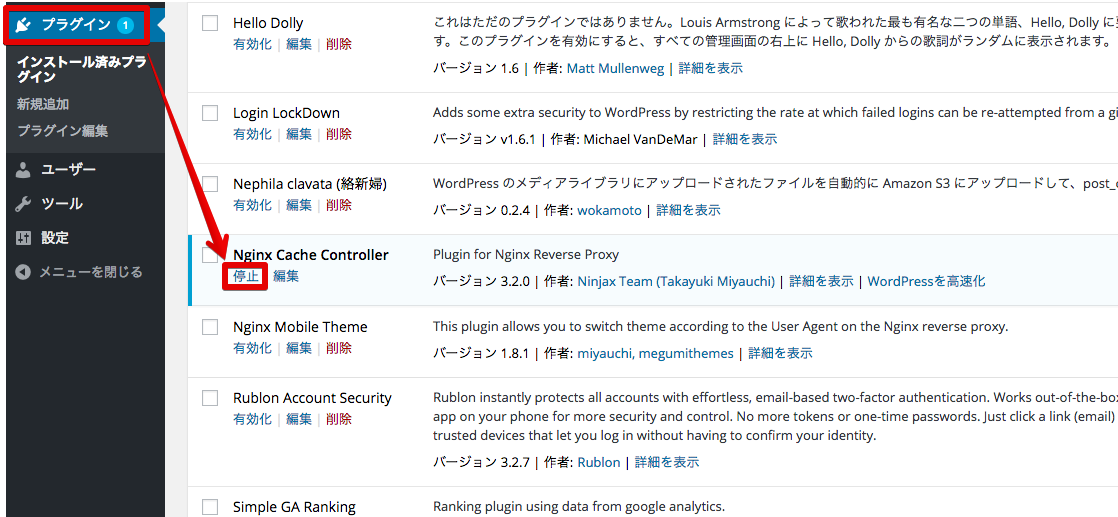Click the Tools wrench icon

coord(24,204)
